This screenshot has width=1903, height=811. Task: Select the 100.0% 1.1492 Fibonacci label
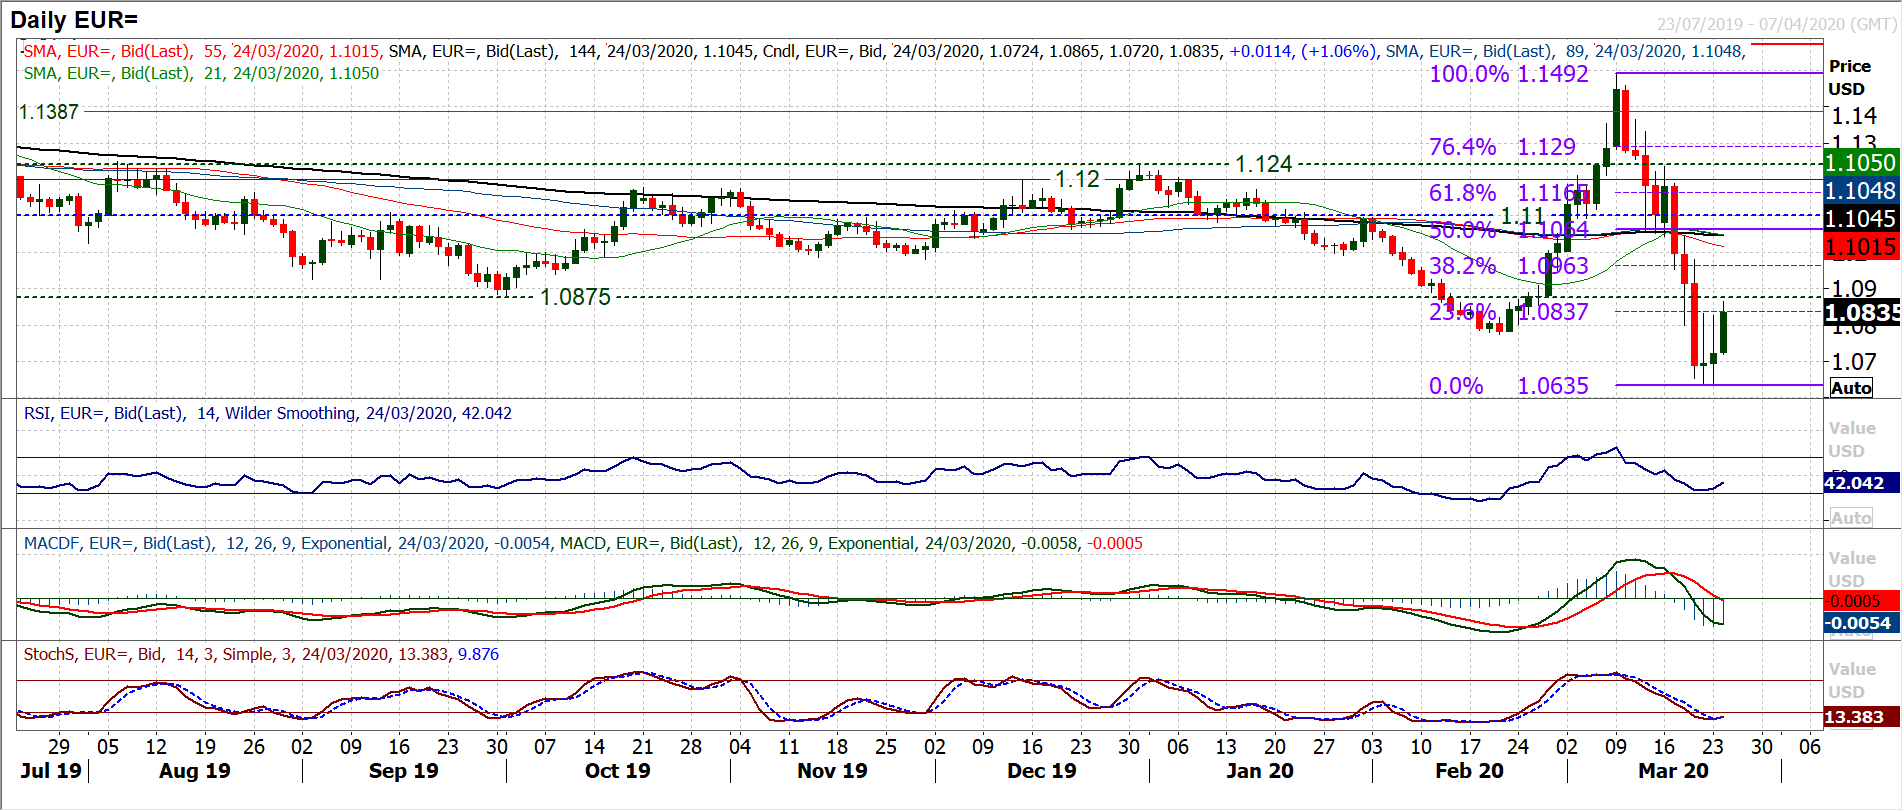click(1508, 74)
